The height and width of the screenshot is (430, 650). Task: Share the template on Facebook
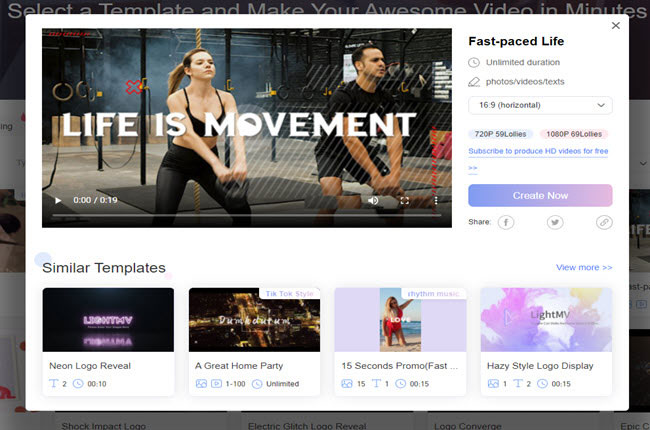506,222
